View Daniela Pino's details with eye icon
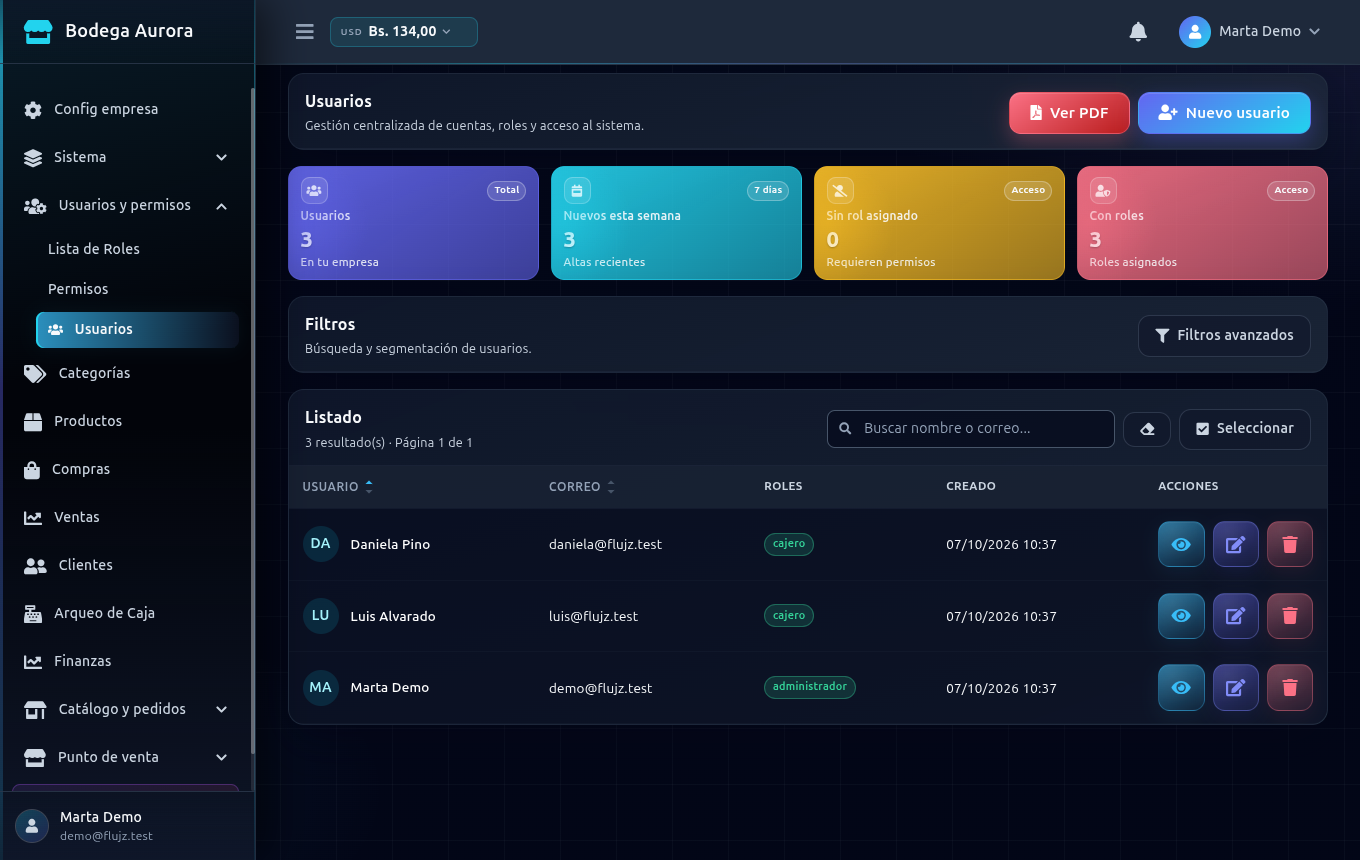The image size is (1360, 860). point(1181,544)
